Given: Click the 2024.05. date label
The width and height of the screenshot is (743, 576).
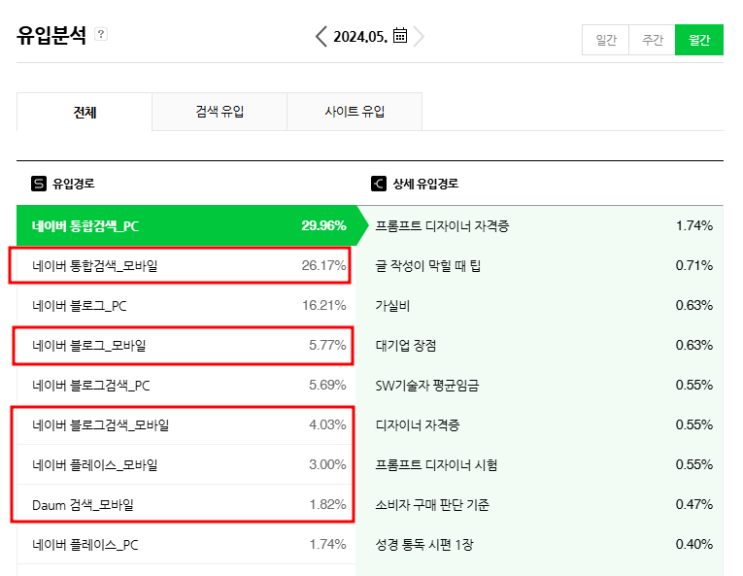Looking at the screenshot, I should 360,36.
